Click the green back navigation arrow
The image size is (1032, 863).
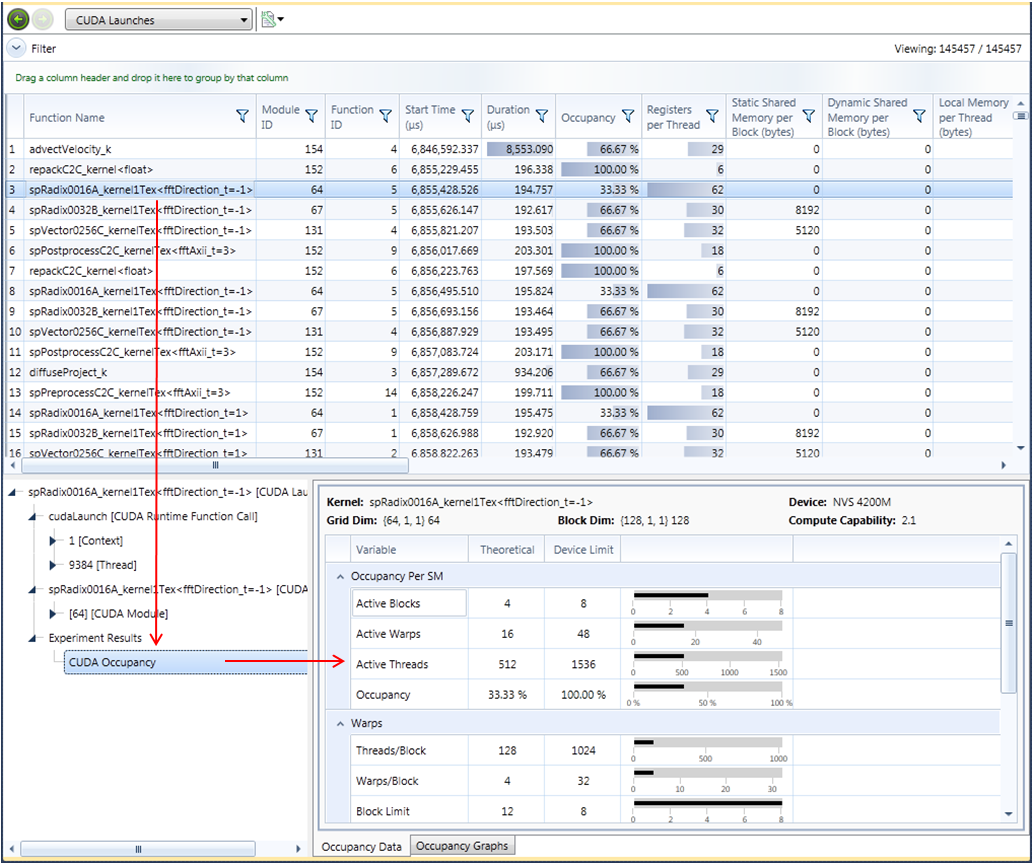(18, 19)
